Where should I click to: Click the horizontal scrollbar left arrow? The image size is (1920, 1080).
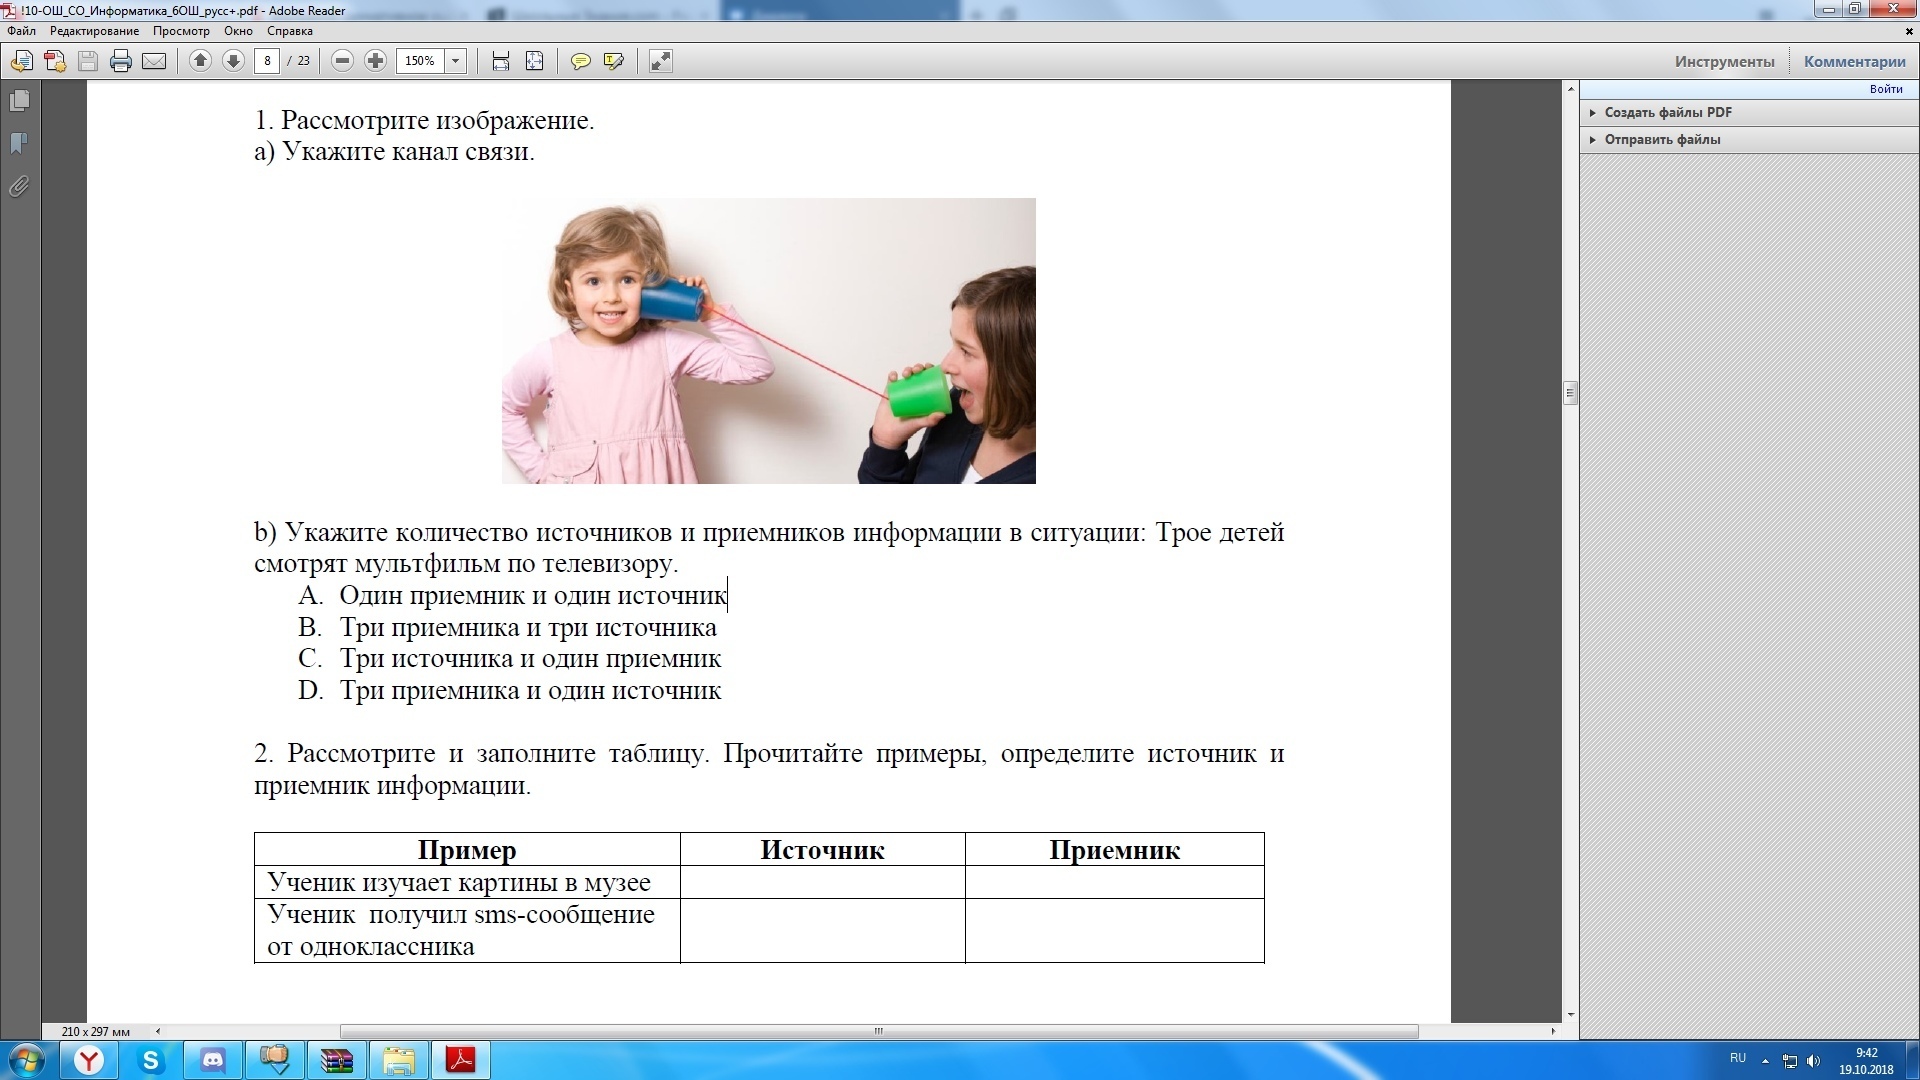tap(158, 1031)
